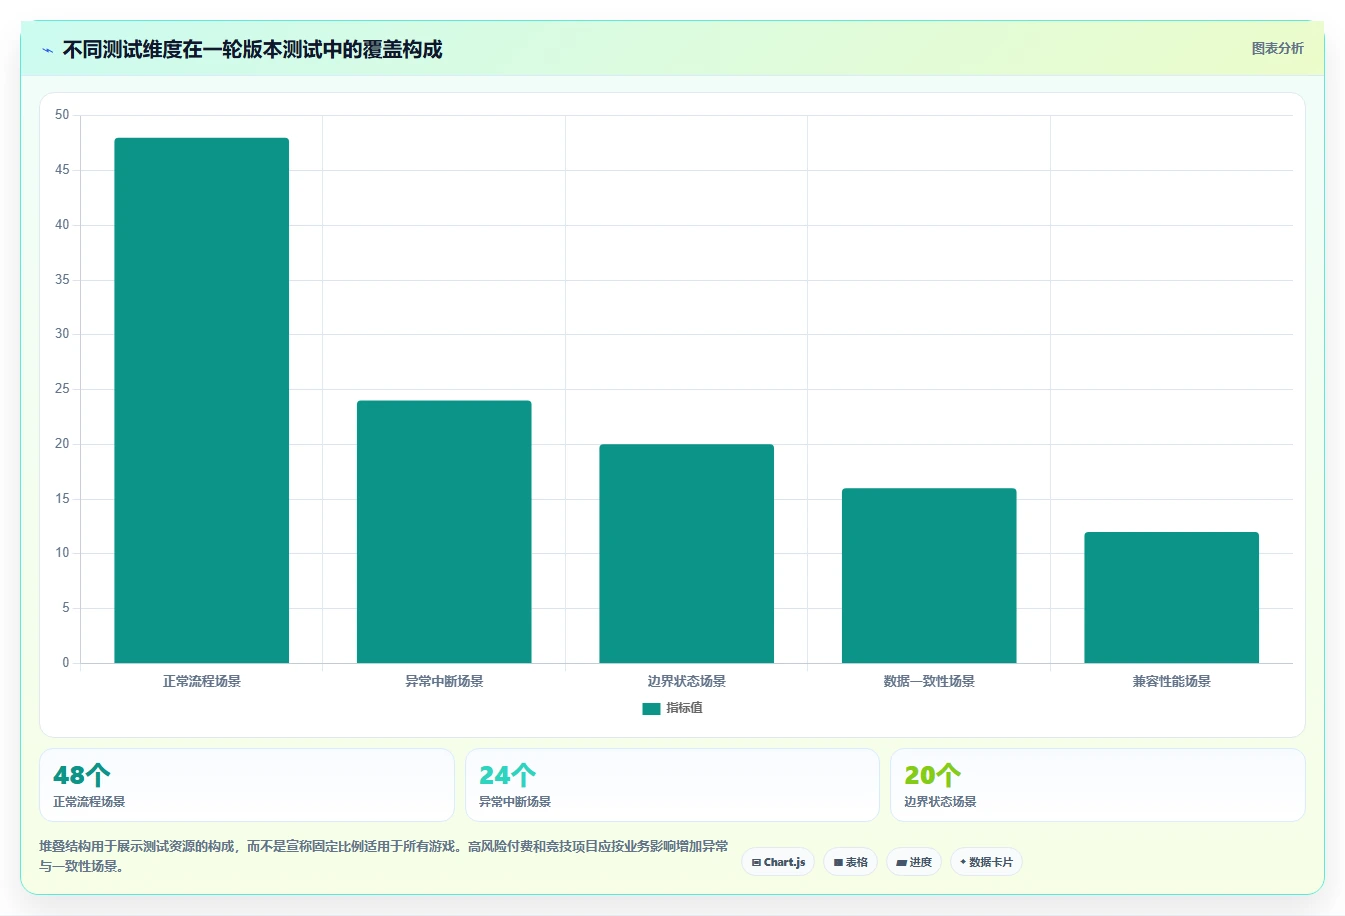
Task: Click the x-axis label 数据一致性场景
Action: 929,681
